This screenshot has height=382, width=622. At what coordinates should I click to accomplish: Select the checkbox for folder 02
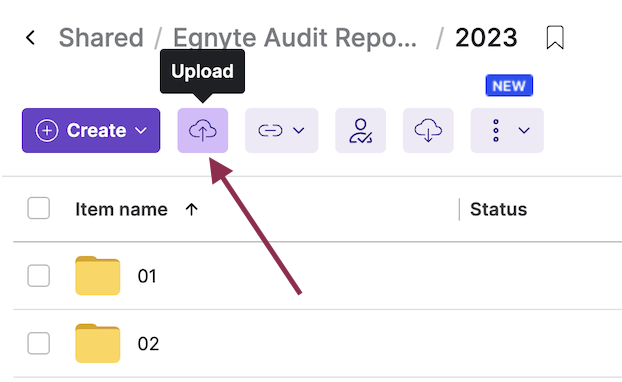(x=38, y=343)
